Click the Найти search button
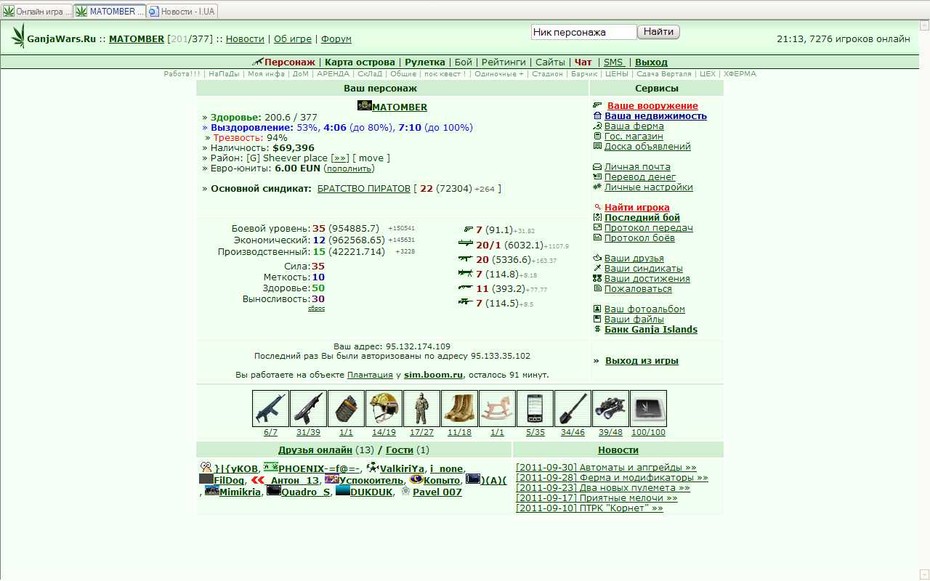The image size is (930, 581). point(658,31)
